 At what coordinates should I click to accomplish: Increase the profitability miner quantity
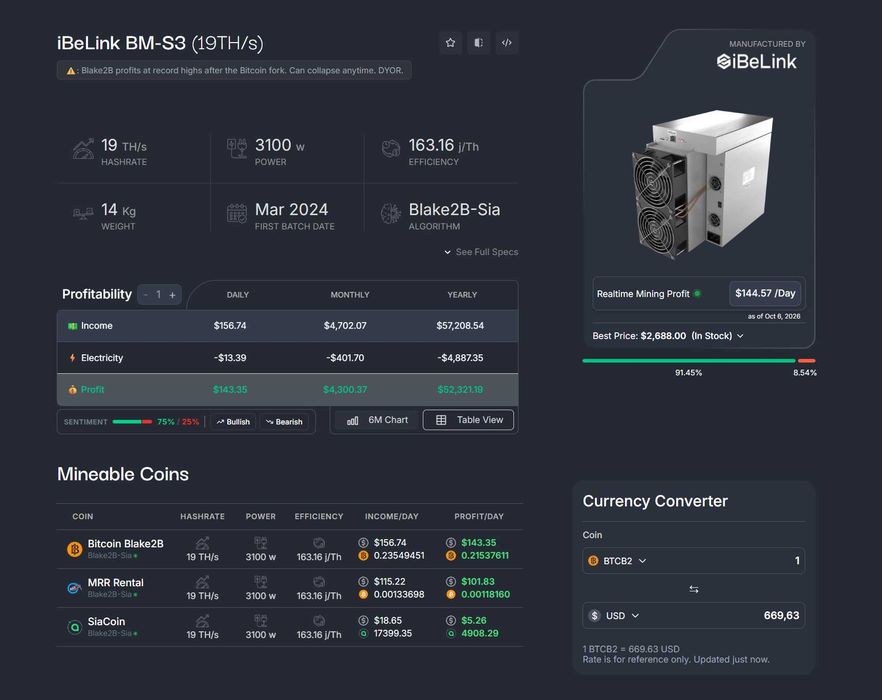click(173, 294)
